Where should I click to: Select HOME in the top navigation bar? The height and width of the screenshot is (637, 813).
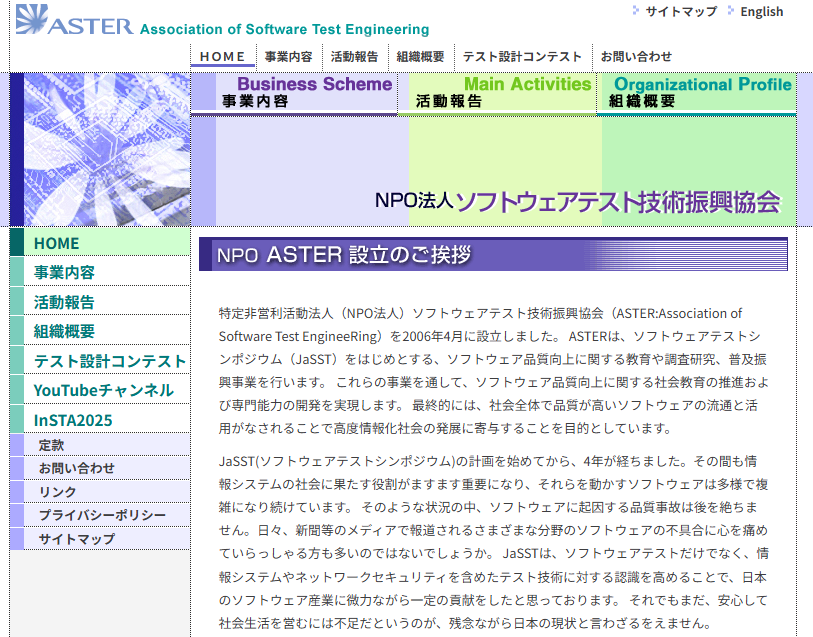click(222, 56)
